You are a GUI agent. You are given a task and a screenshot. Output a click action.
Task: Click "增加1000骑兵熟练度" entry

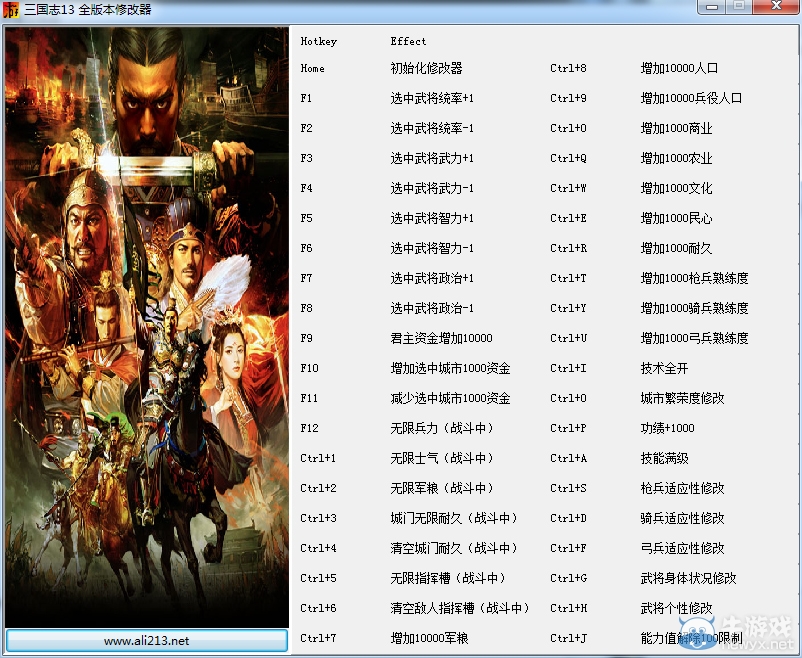click(x=695, y=309)
